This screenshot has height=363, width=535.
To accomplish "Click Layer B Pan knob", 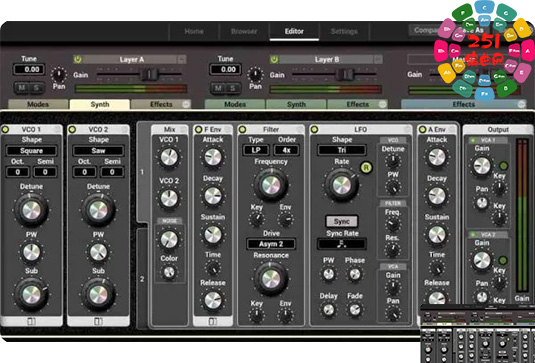I will point(255,74).
